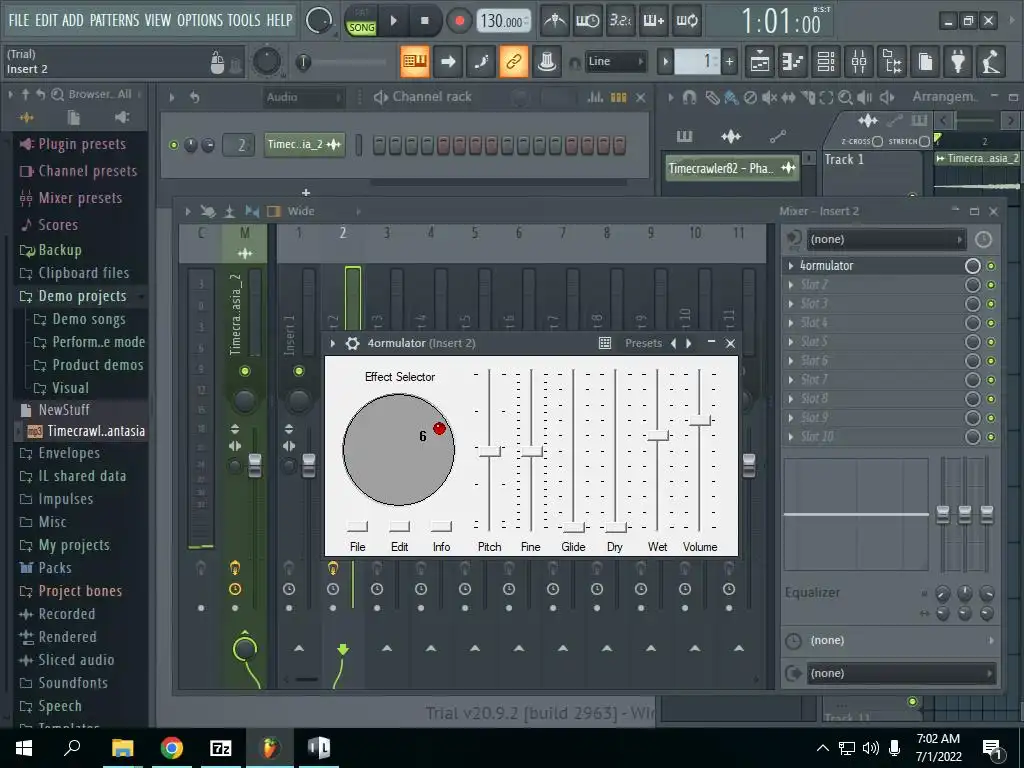Open the OPTIONS menu
The image size is (1024, 768).
tap(200, 20)
